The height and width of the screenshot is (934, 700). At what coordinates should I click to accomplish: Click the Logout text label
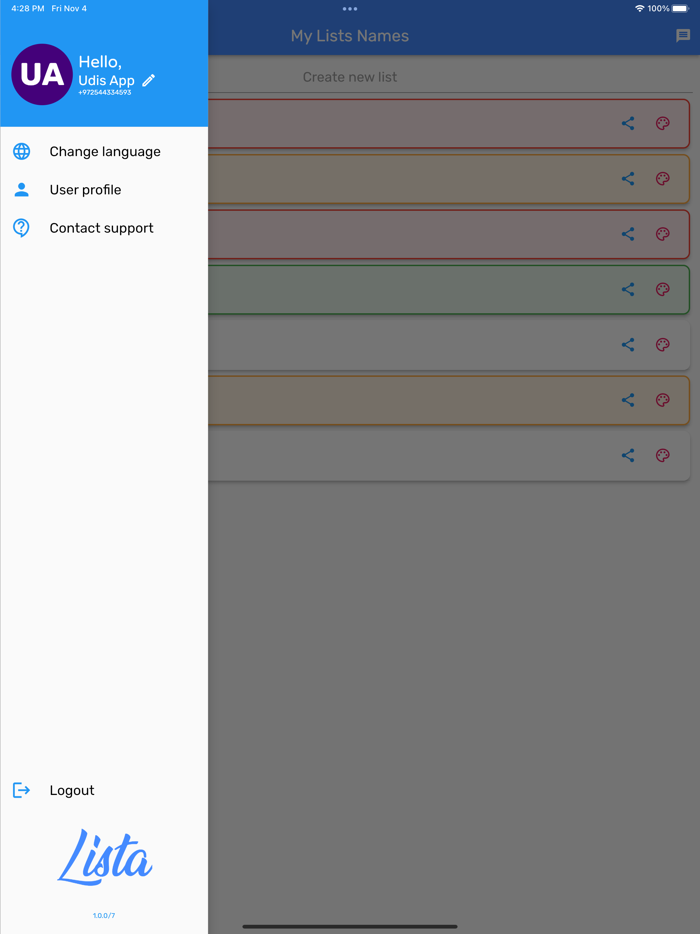pos(71,790)
